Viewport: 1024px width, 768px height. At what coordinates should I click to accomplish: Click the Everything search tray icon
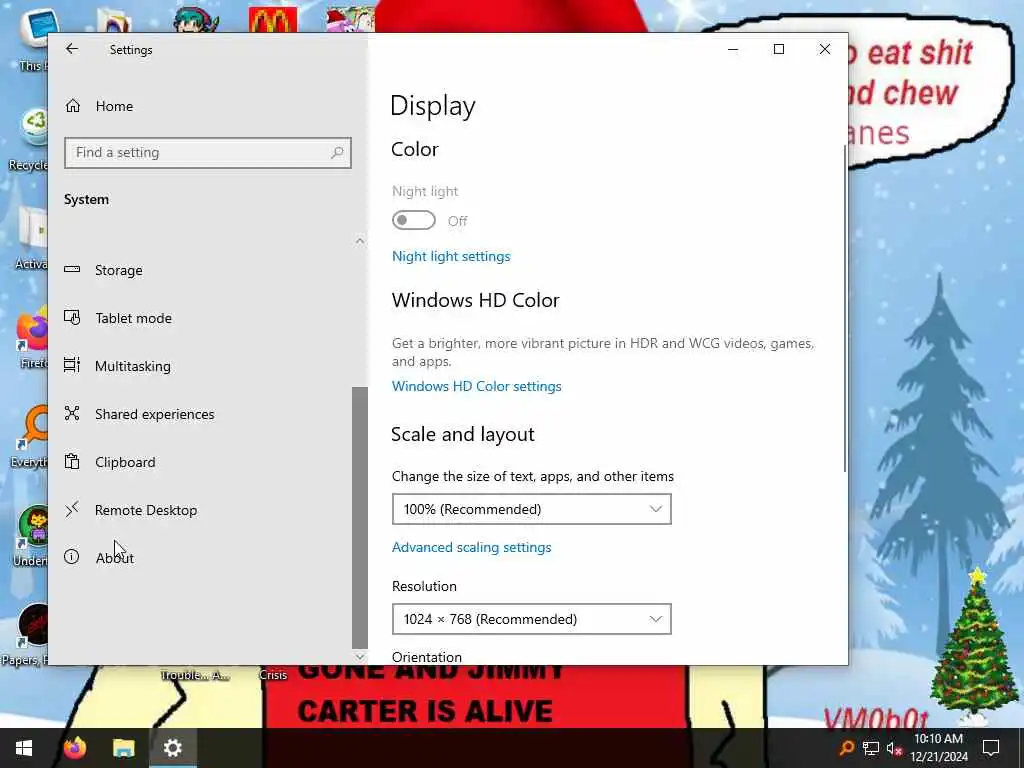(x=846, y=748)
